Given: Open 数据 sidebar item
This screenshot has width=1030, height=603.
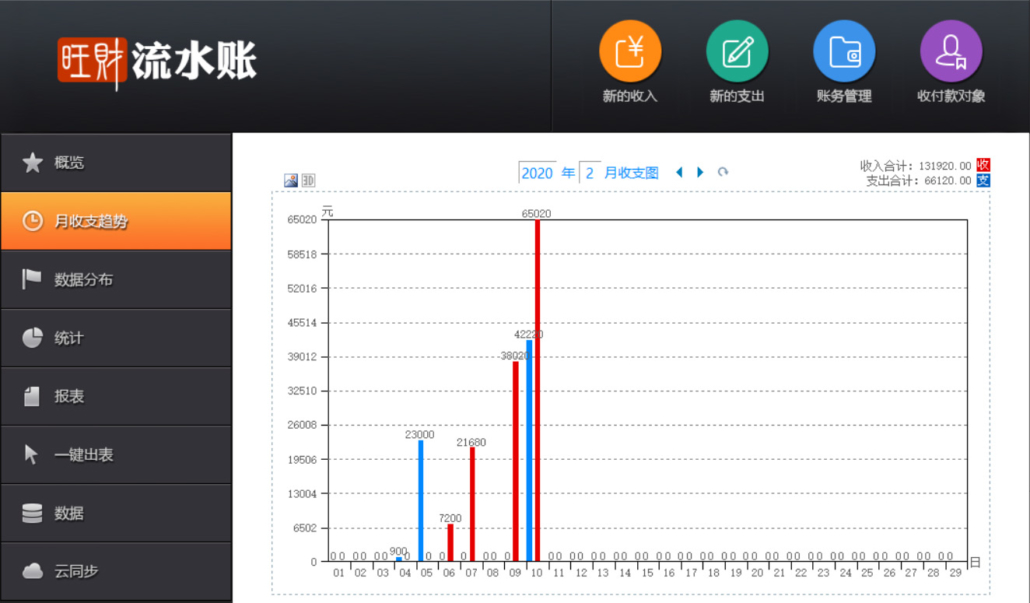Looking at the screenshot, I should tap(116, 513).
